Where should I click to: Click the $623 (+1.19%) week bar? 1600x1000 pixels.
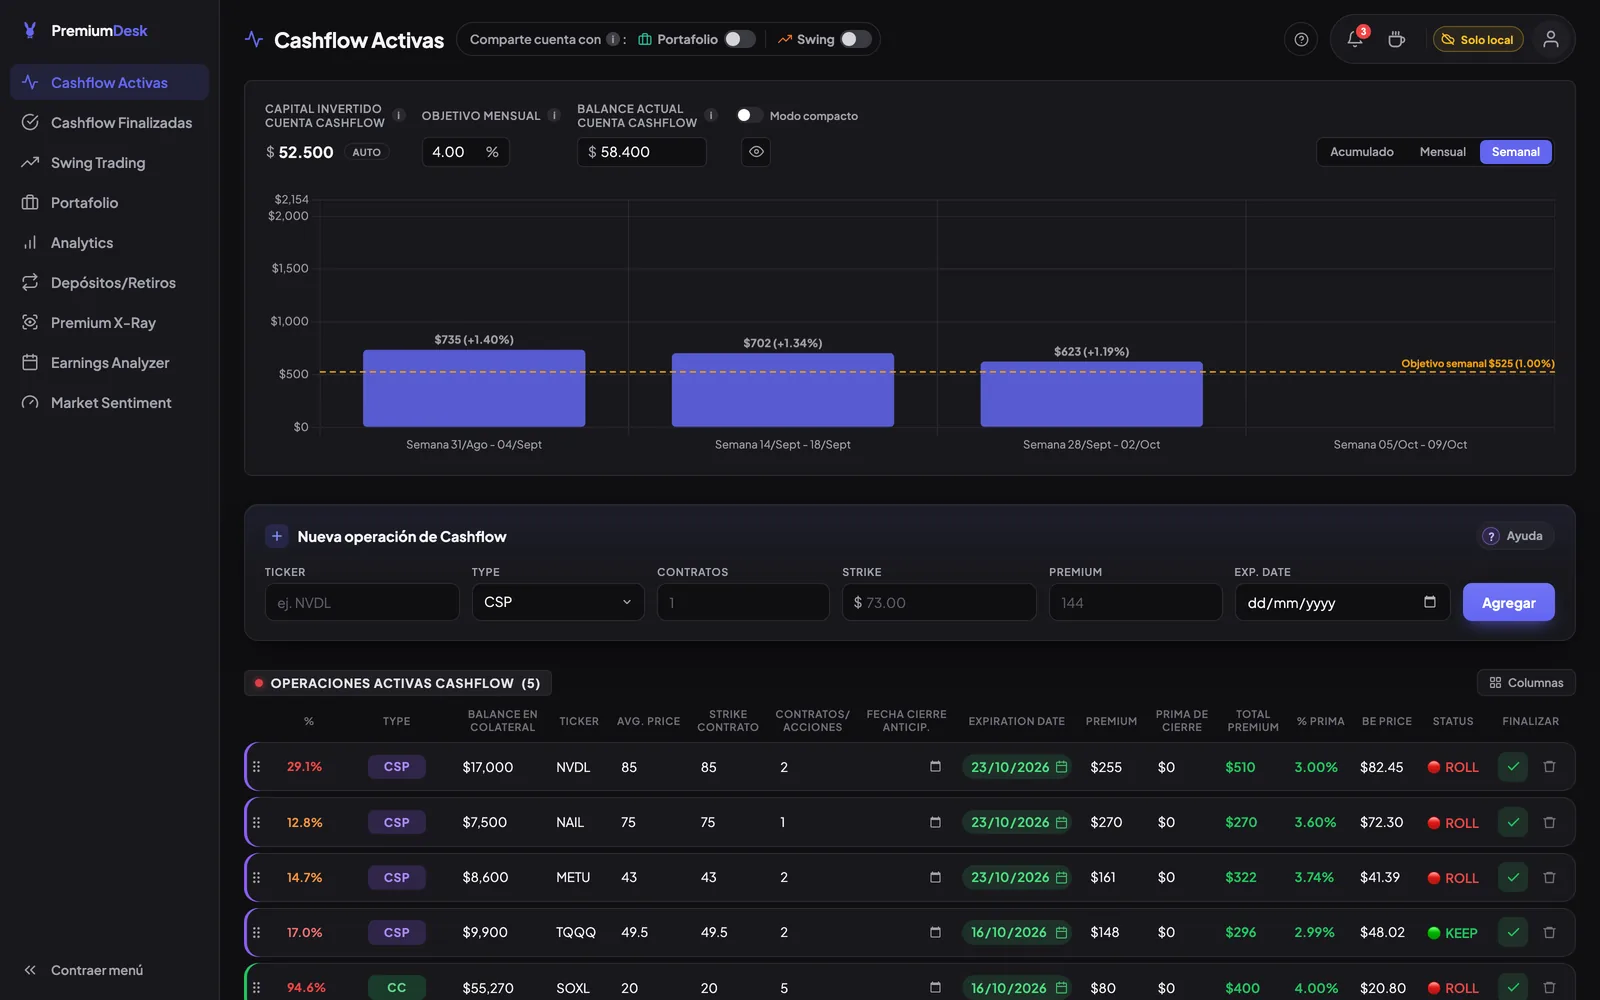coord(1091,394)
